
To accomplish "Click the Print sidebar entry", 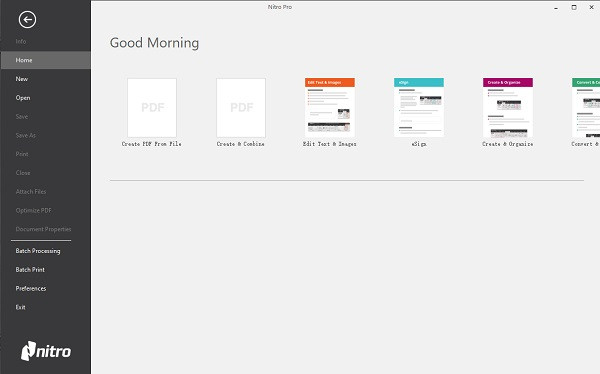I will (x=22, y=154).
